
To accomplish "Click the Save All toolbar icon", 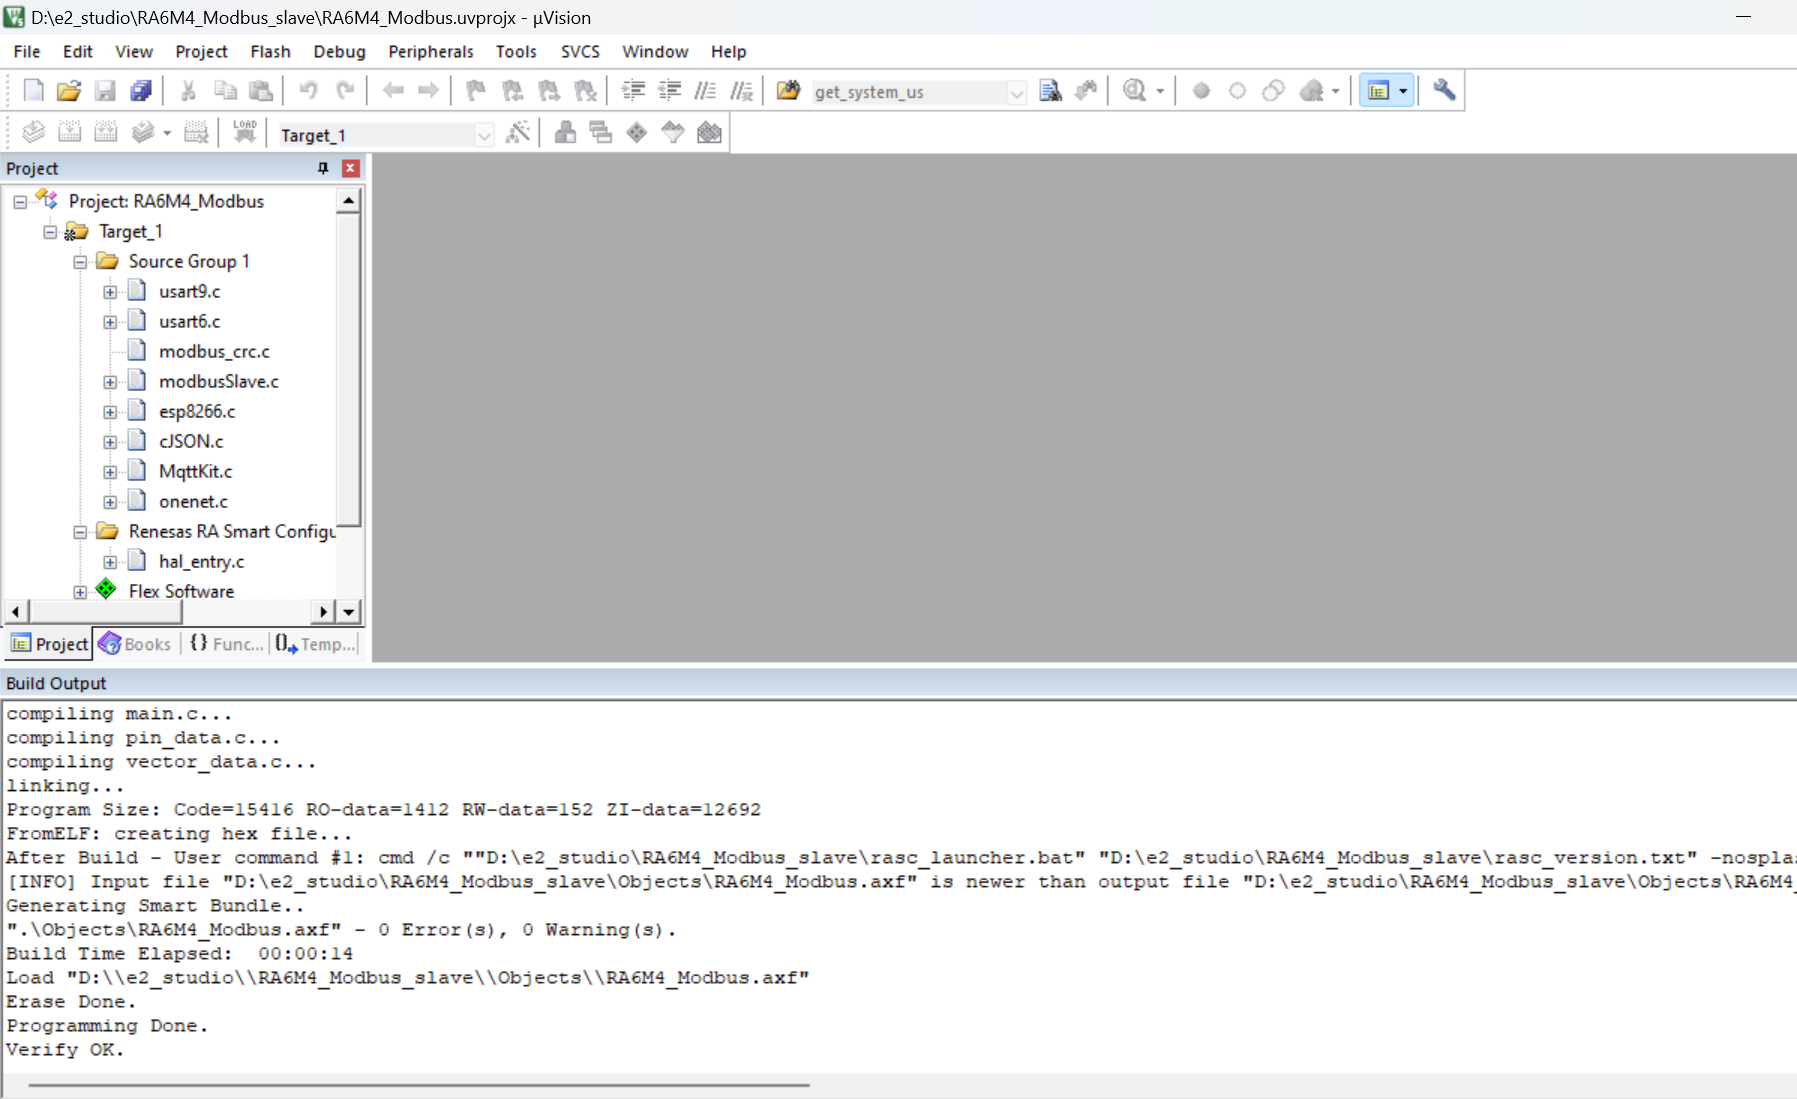I will click(141, 91).
